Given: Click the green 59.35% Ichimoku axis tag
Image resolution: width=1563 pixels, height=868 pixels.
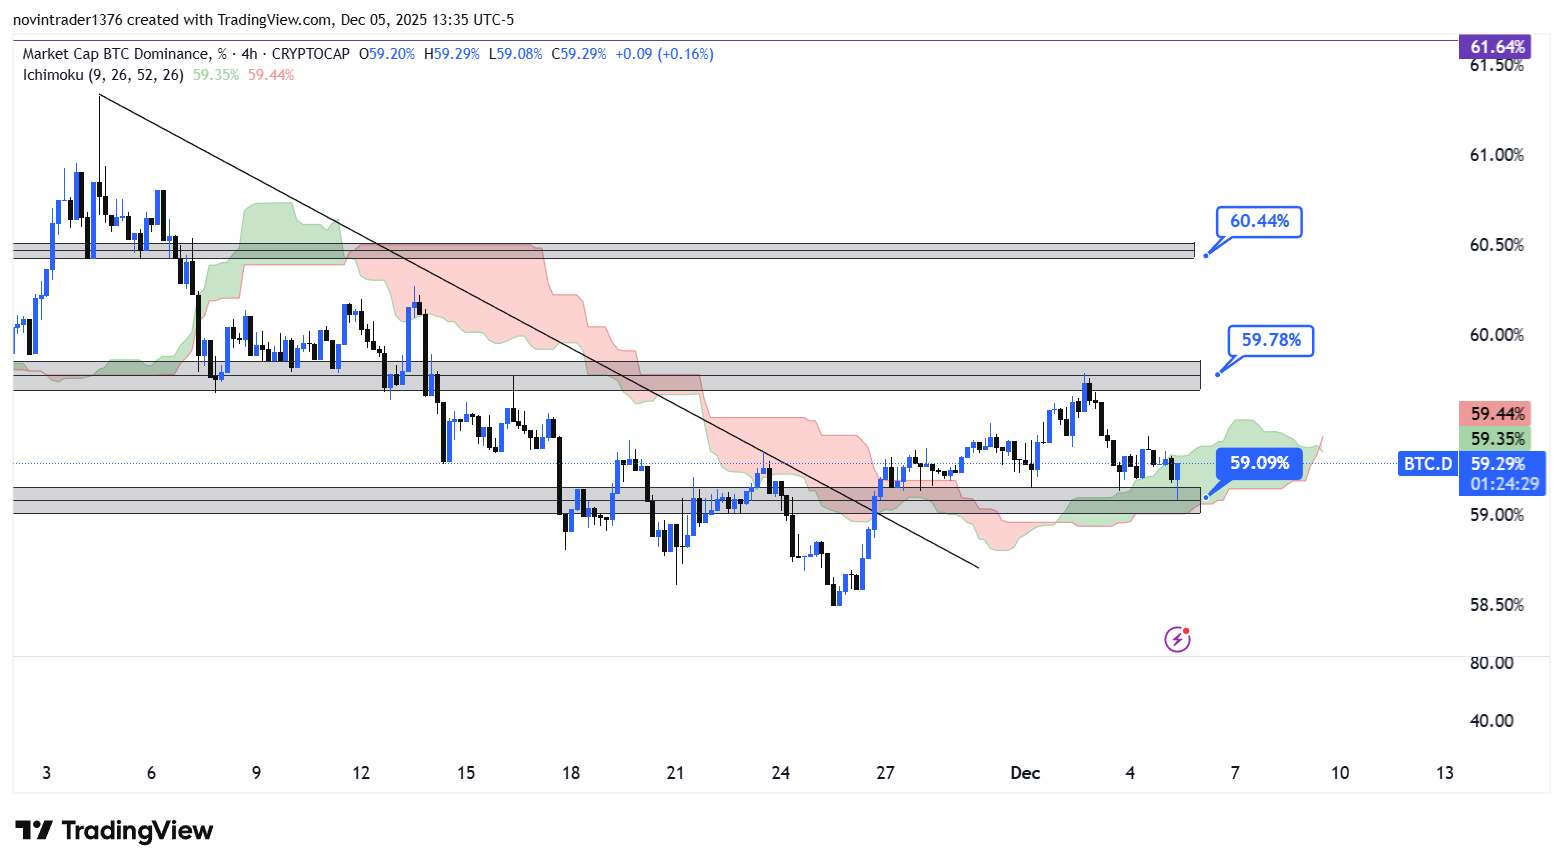Looking at the screenshot, I should 1496,439.
